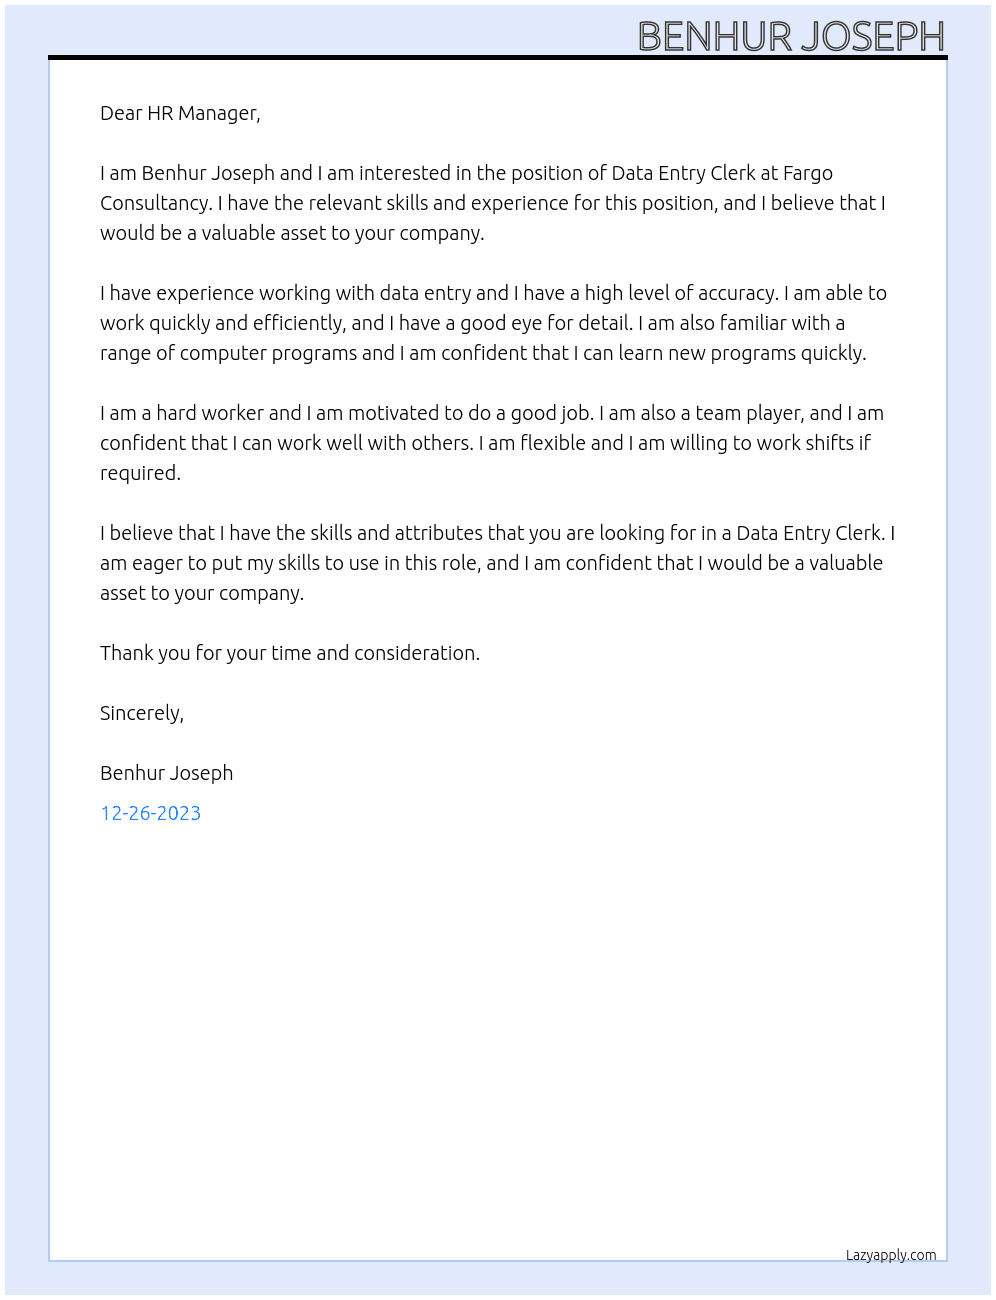Click the black horizontal header divider line
996x1300 pixels.
[x=498, y=57]
